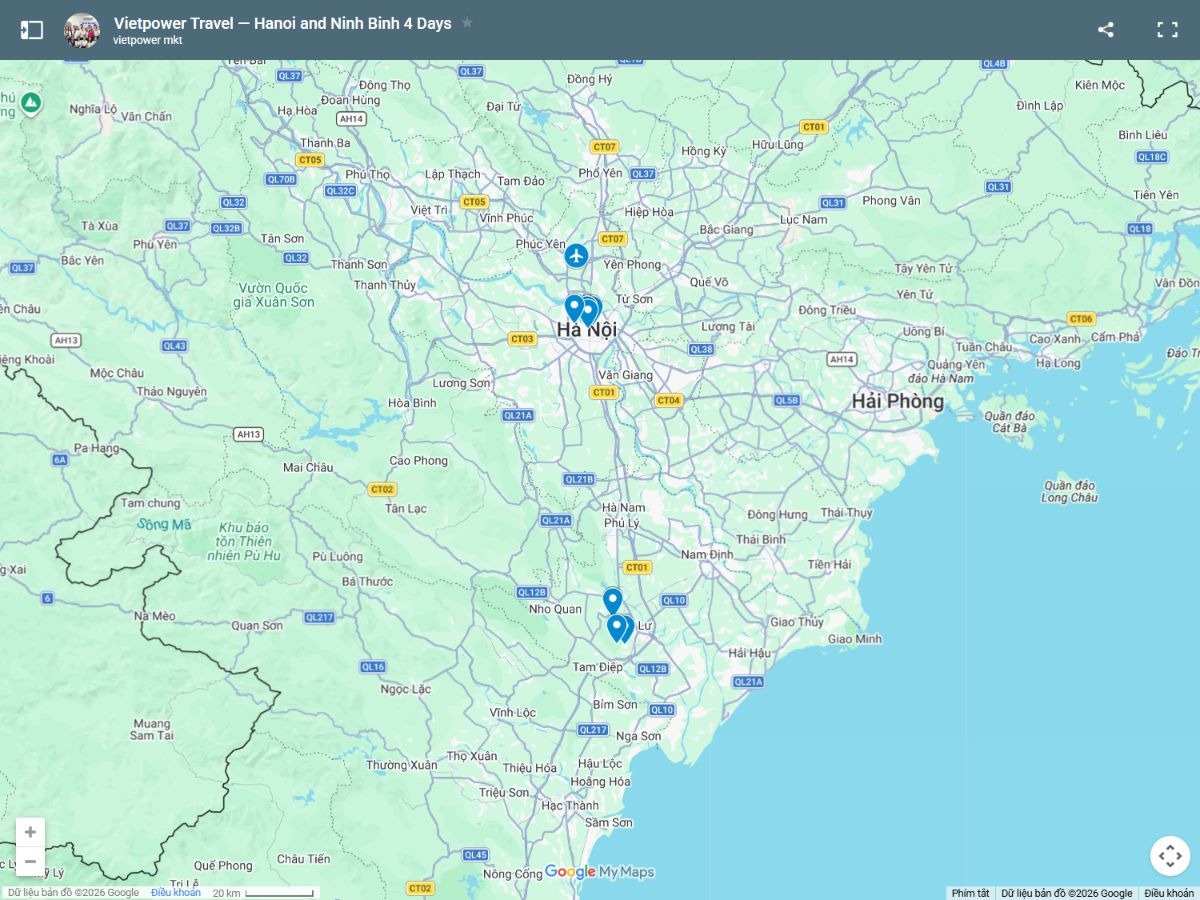This screenshot has width=1200, height=900.
Task: Share the Vietpower Travel map
Action: click(1106, 30)
